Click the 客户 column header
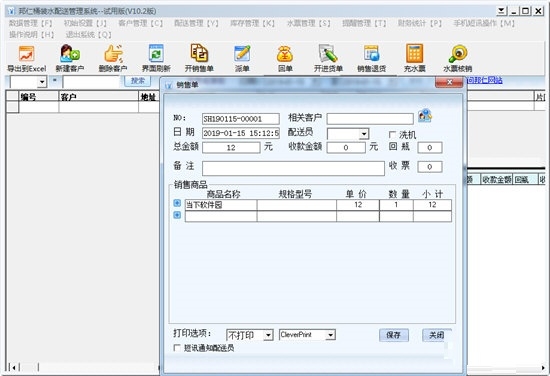The image size is (550, 376). click(x=99, y=96)
